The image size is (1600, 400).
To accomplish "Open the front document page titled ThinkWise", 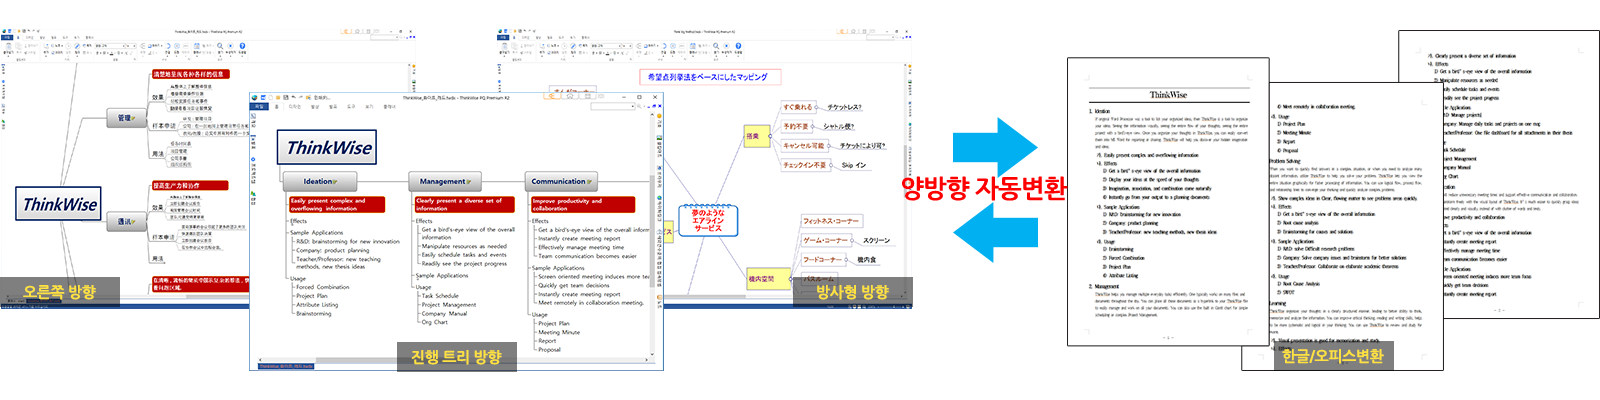I will pyautogui.click(x=1168, y=203).
